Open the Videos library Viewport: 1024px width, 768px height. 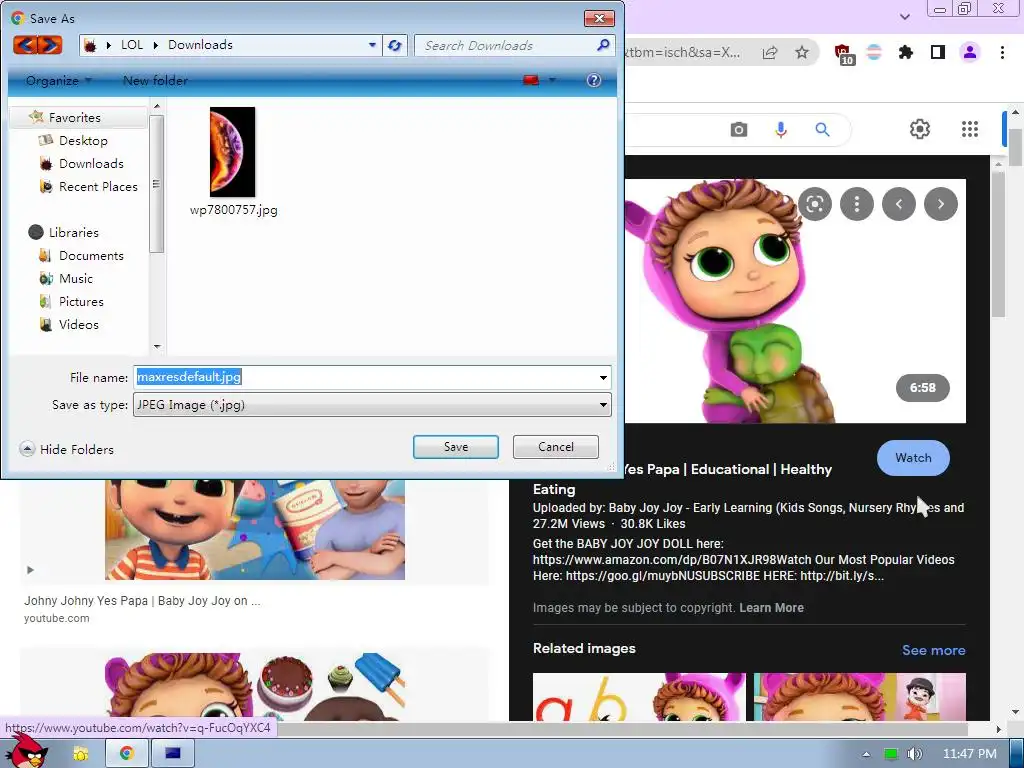pos(78,324)
